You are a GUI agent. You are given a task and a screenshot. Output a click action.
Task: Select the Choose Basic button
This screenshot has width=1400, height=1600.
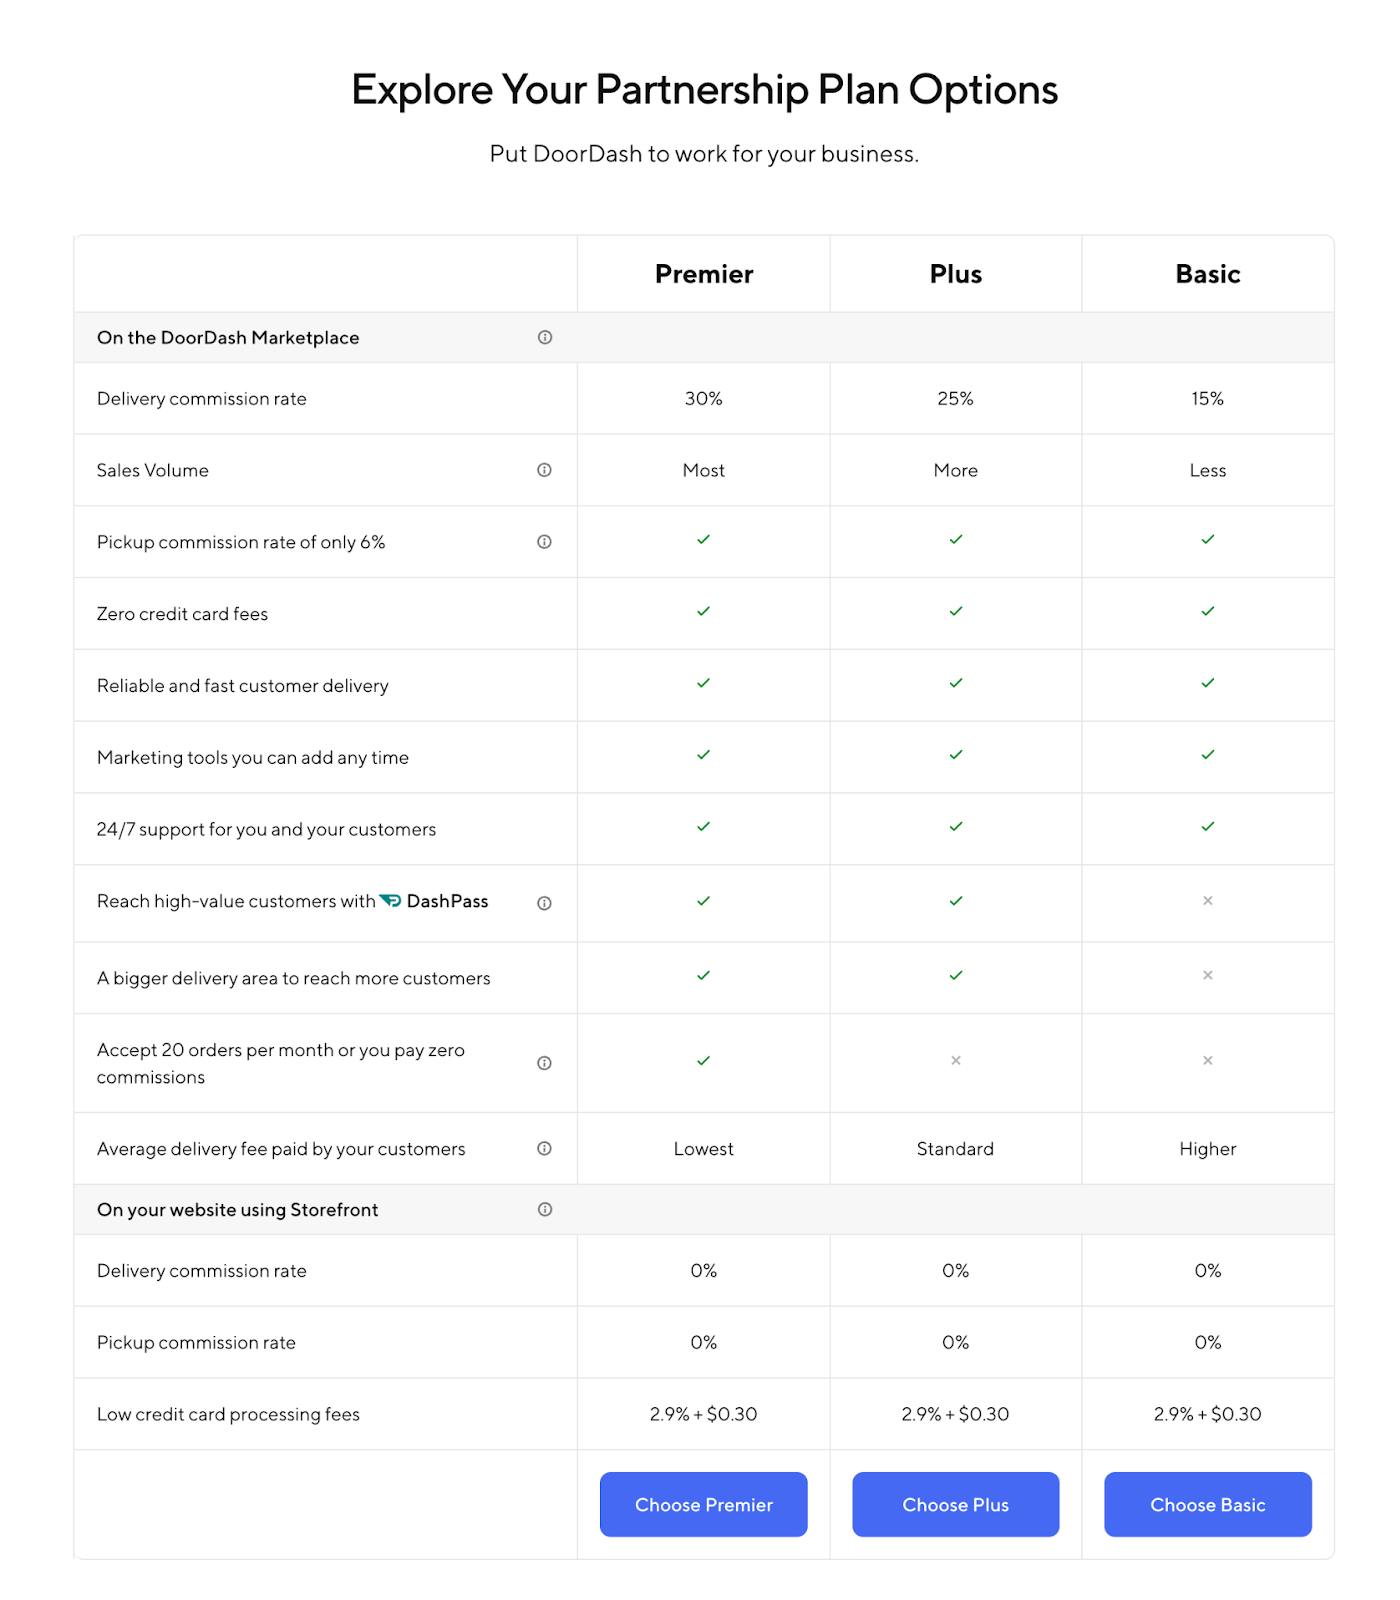pos(1207,1504)
